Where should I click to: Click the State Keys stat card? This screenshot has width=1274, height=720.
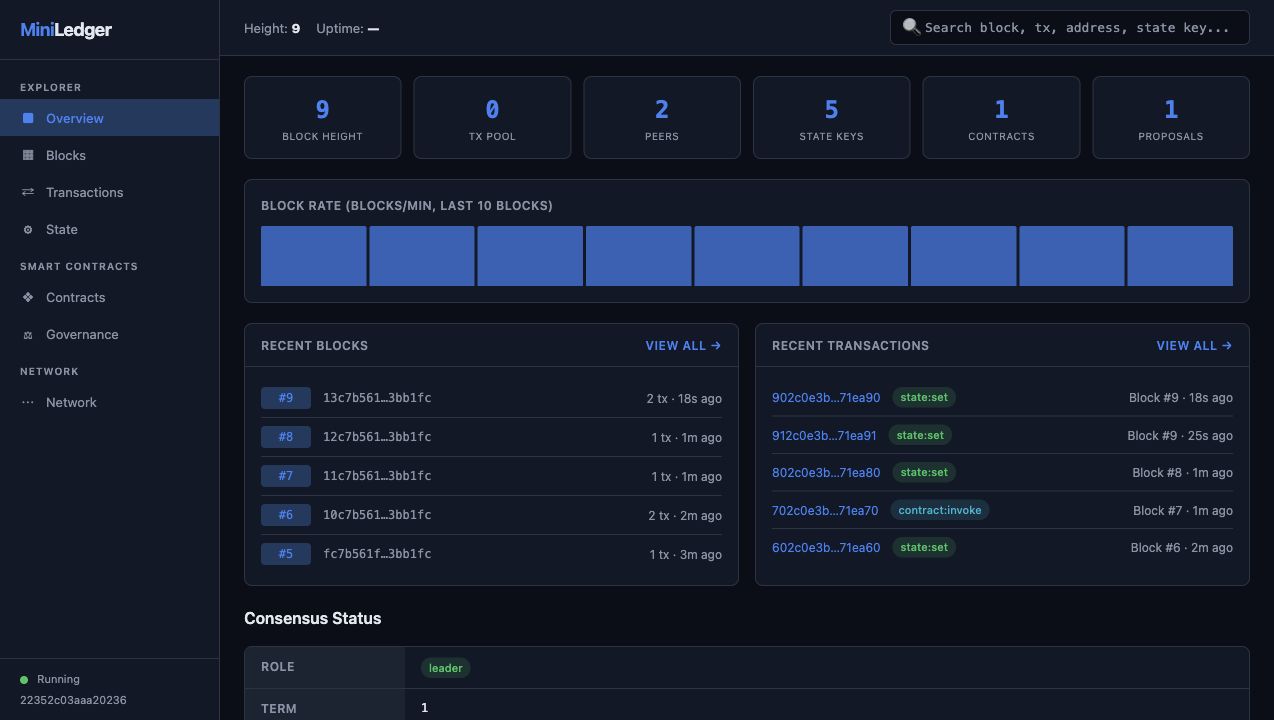pos(831,117)
